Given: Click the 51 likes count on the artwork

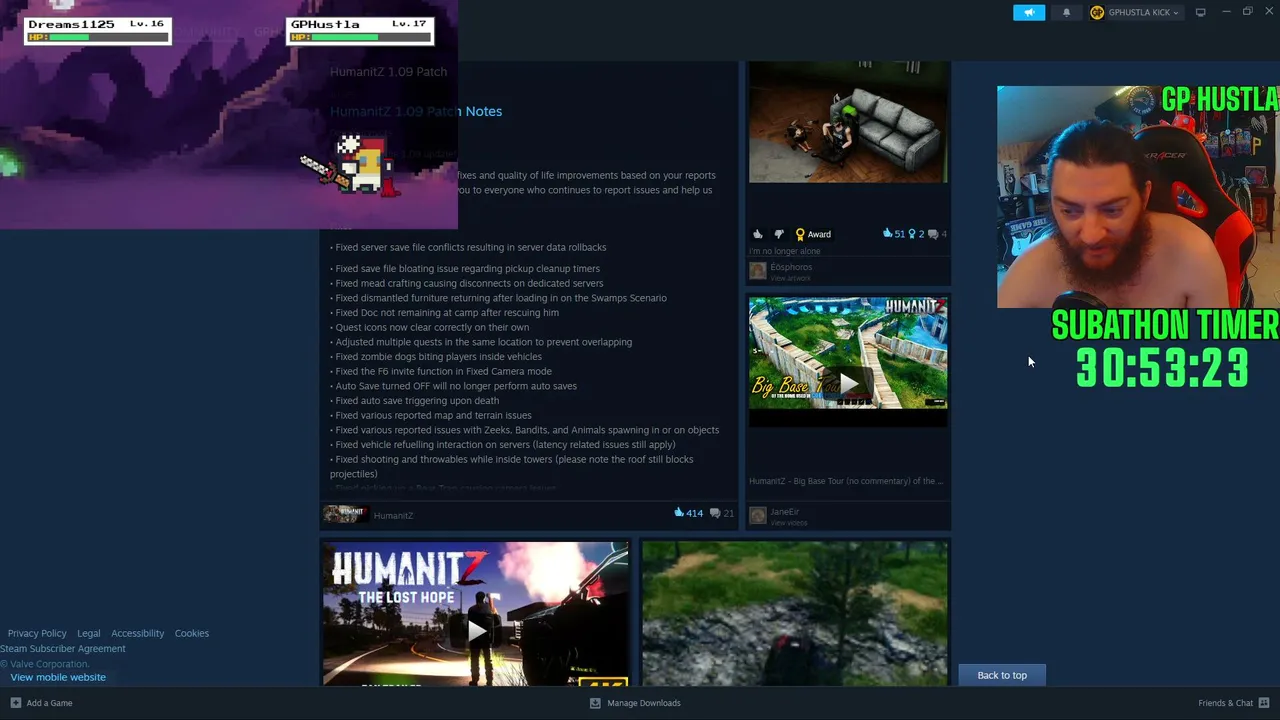Looking at the screenshot, I should tap(893, 234).
